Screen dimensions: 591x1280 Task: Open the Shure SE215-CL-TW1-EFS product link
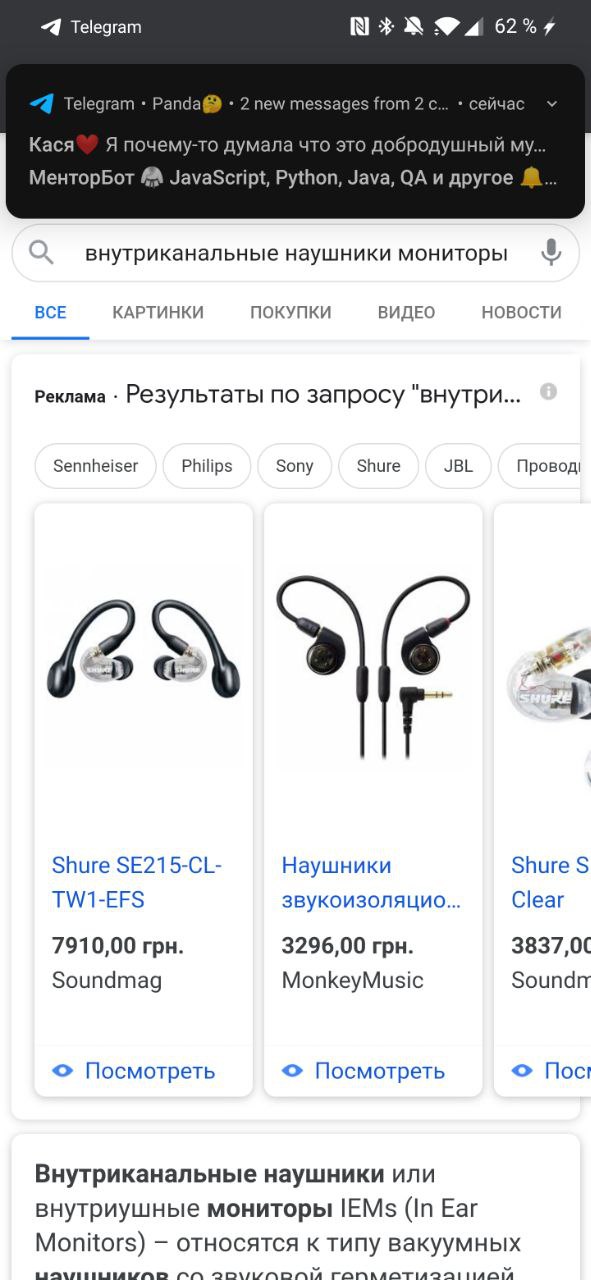(137, 882)
